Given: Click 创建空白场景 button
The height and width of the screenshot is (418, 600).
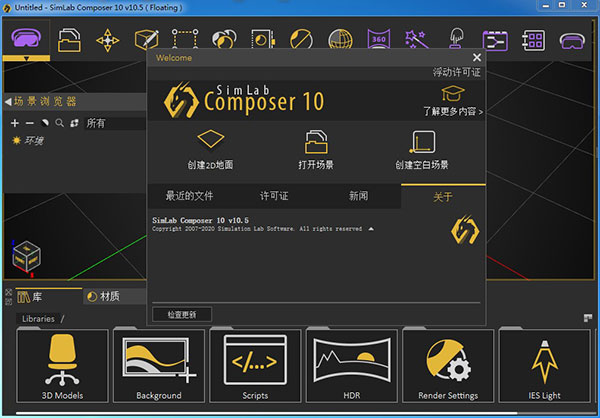Looking at the screenshot, I should [x=422, y=150].
